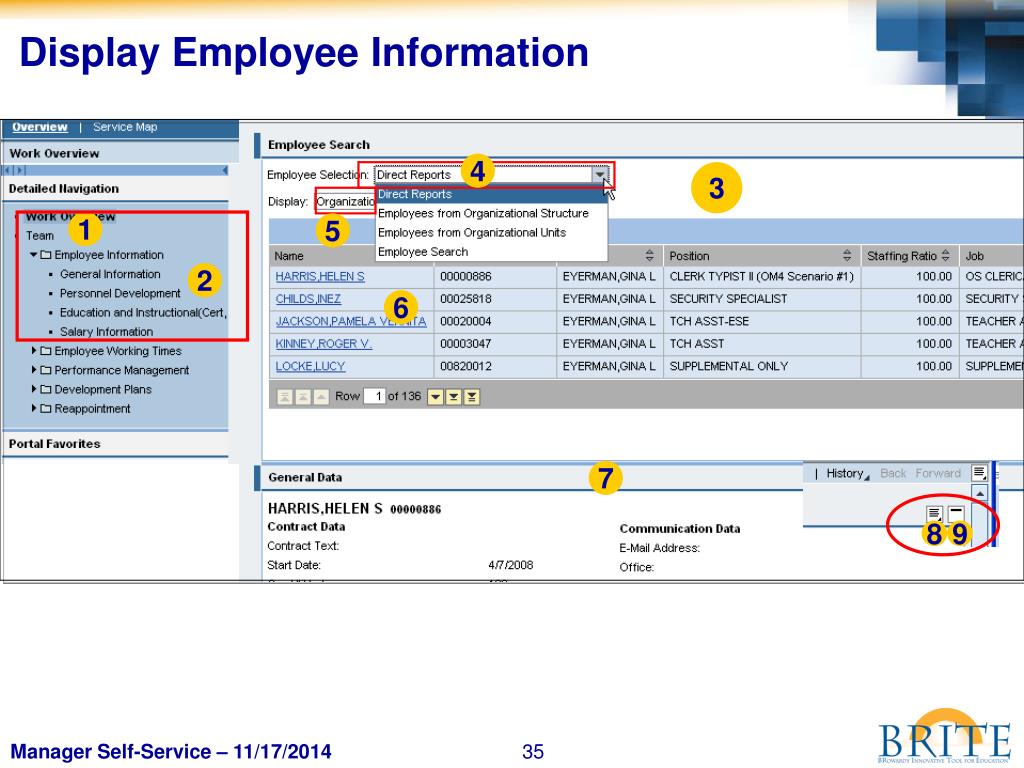Open the History menu

click(847, 473)
